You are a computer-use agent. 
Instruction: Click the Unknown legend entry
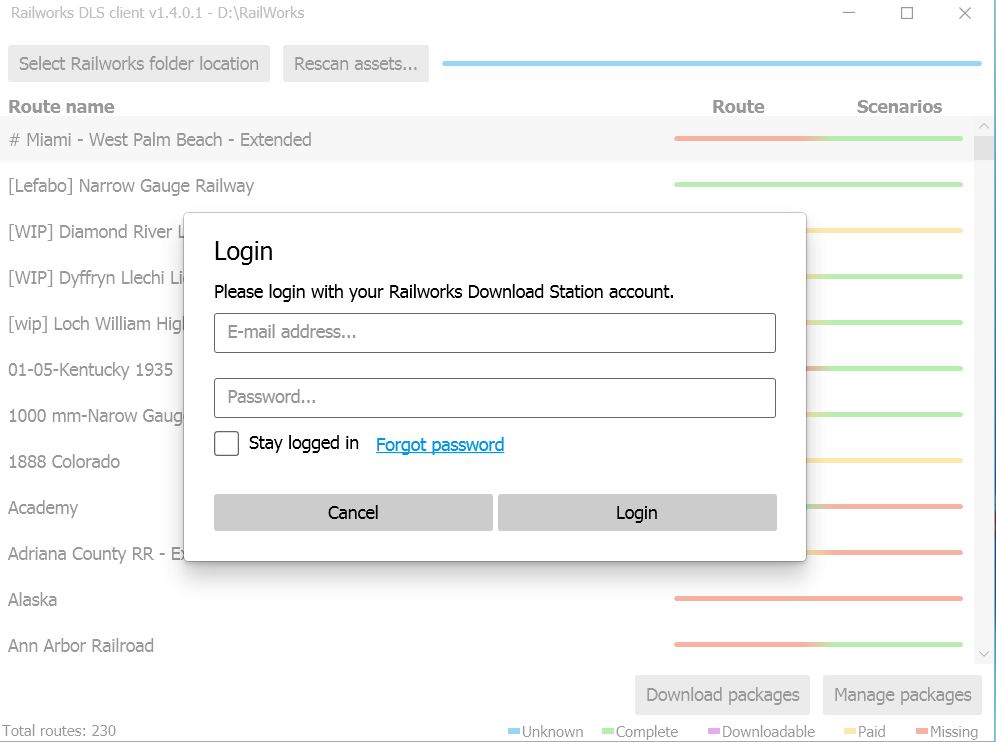(x=546, y=731)
